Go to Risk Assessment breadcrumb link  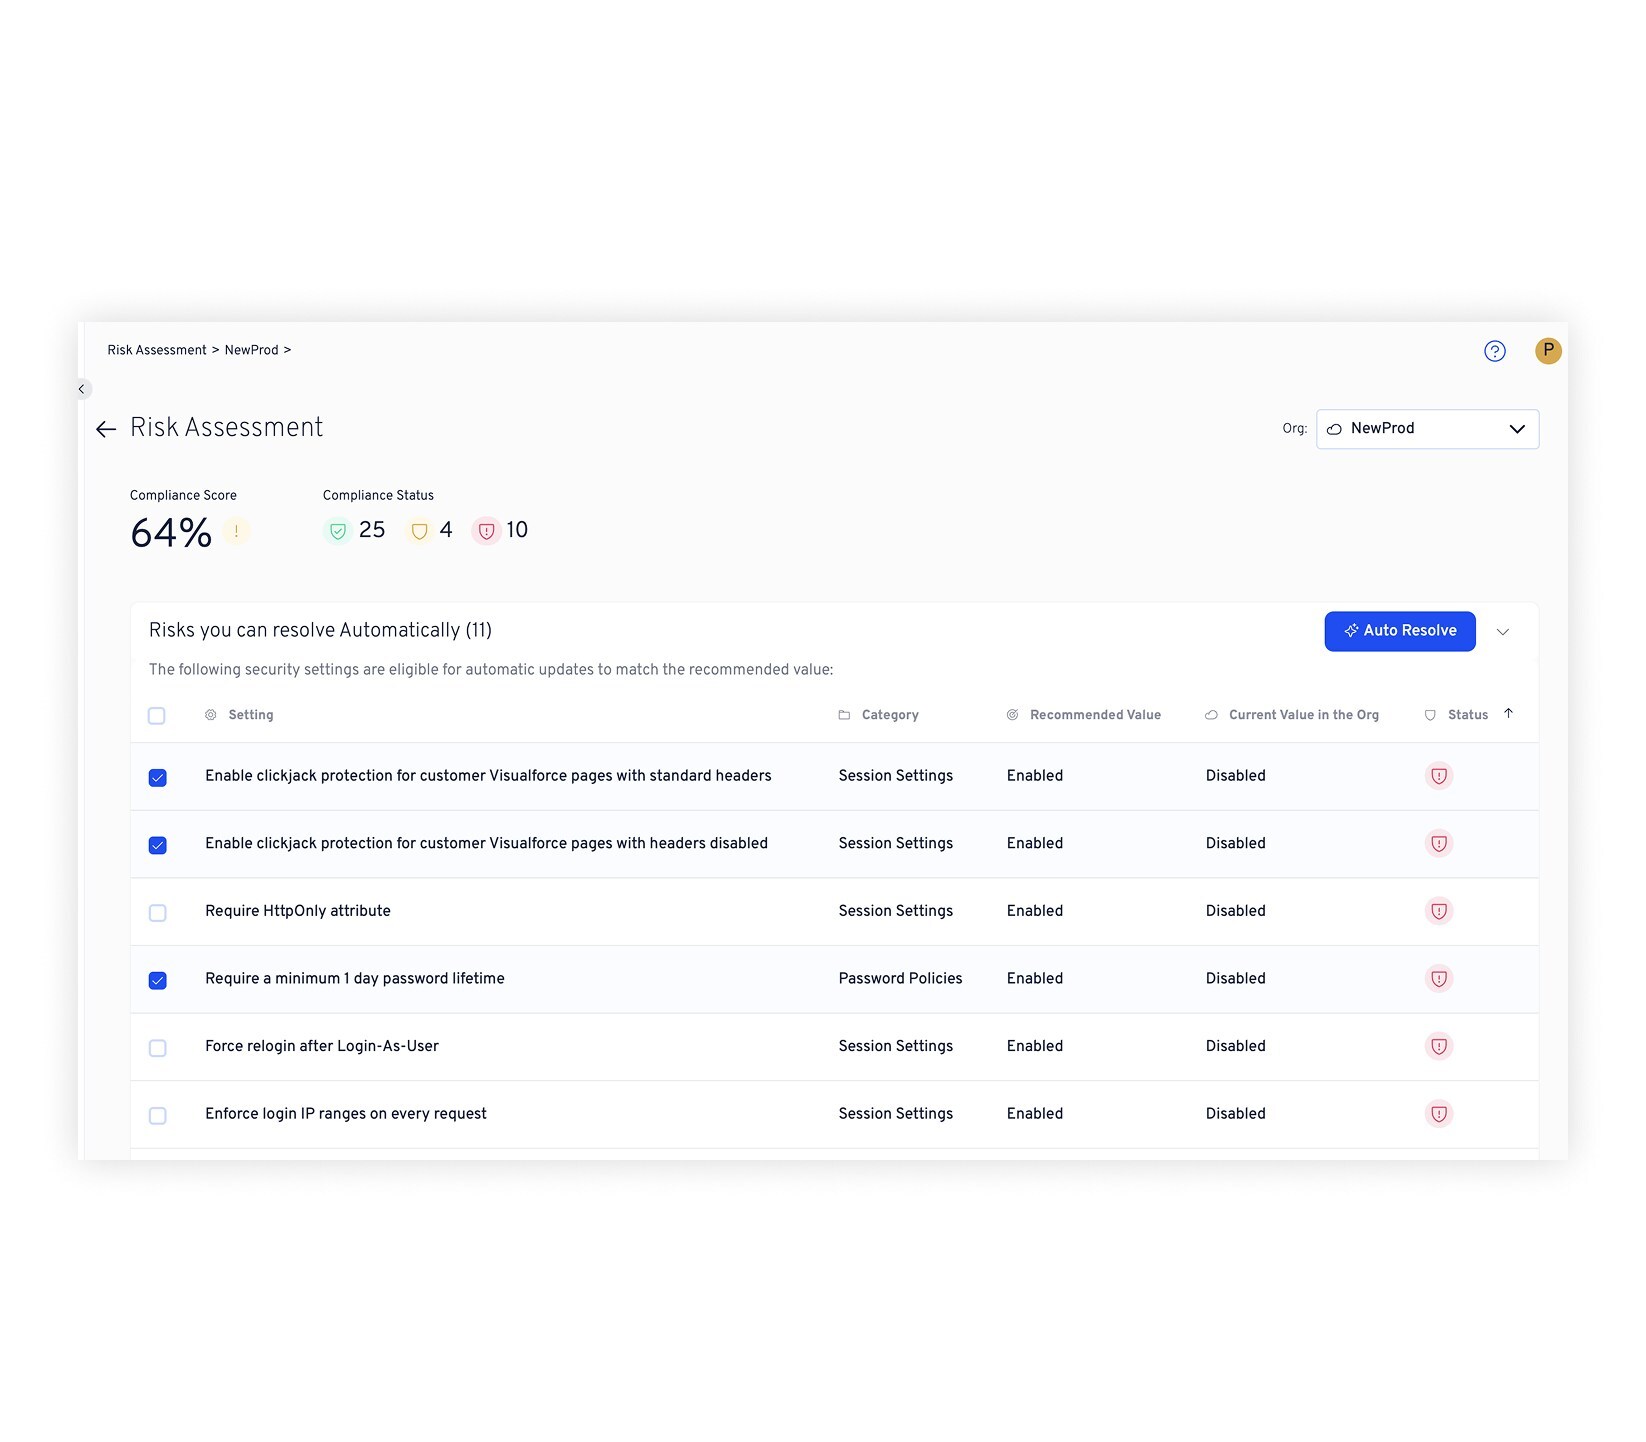(x=157, y=350)
